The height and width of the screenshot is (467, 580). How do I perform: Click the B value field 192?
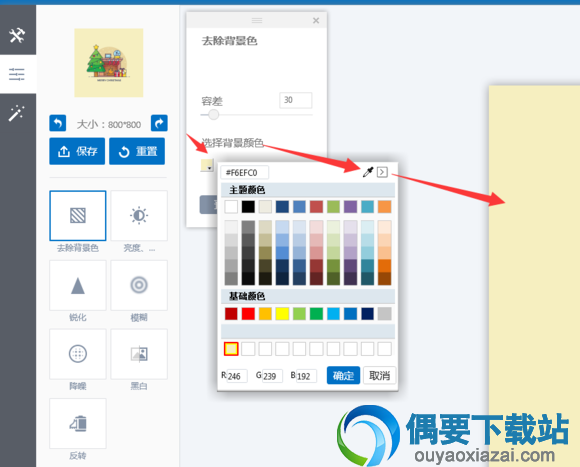click(x=306, y=376)
